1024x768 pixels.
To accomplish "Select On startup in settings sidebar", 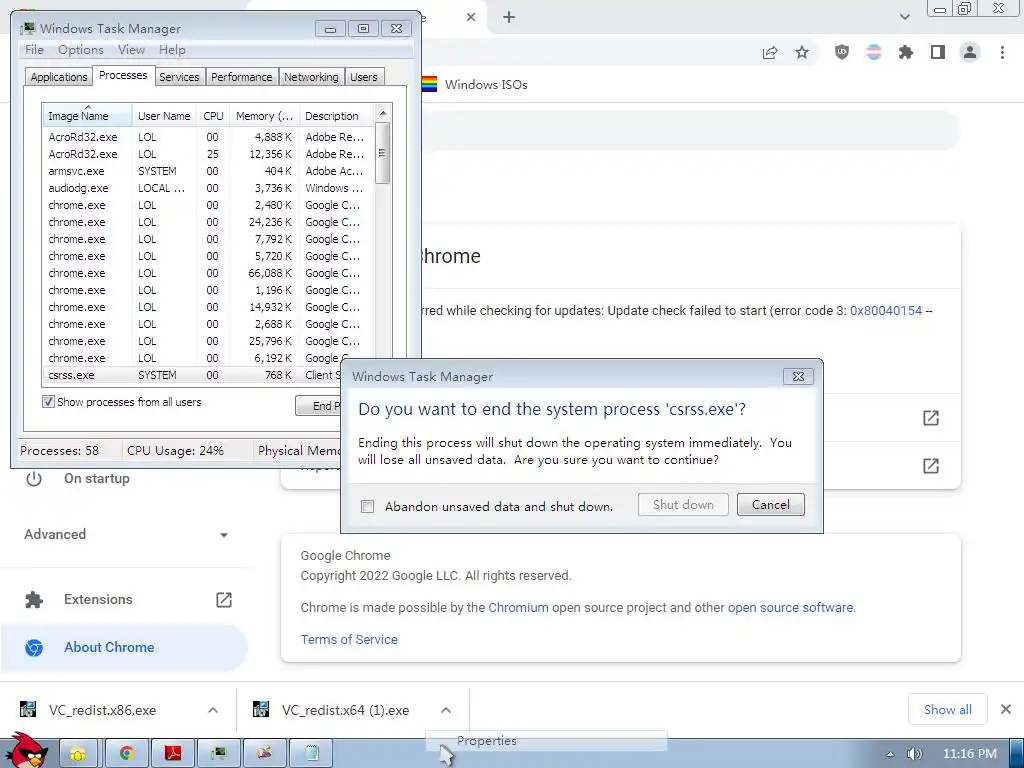I will click(x=97, y=479).
